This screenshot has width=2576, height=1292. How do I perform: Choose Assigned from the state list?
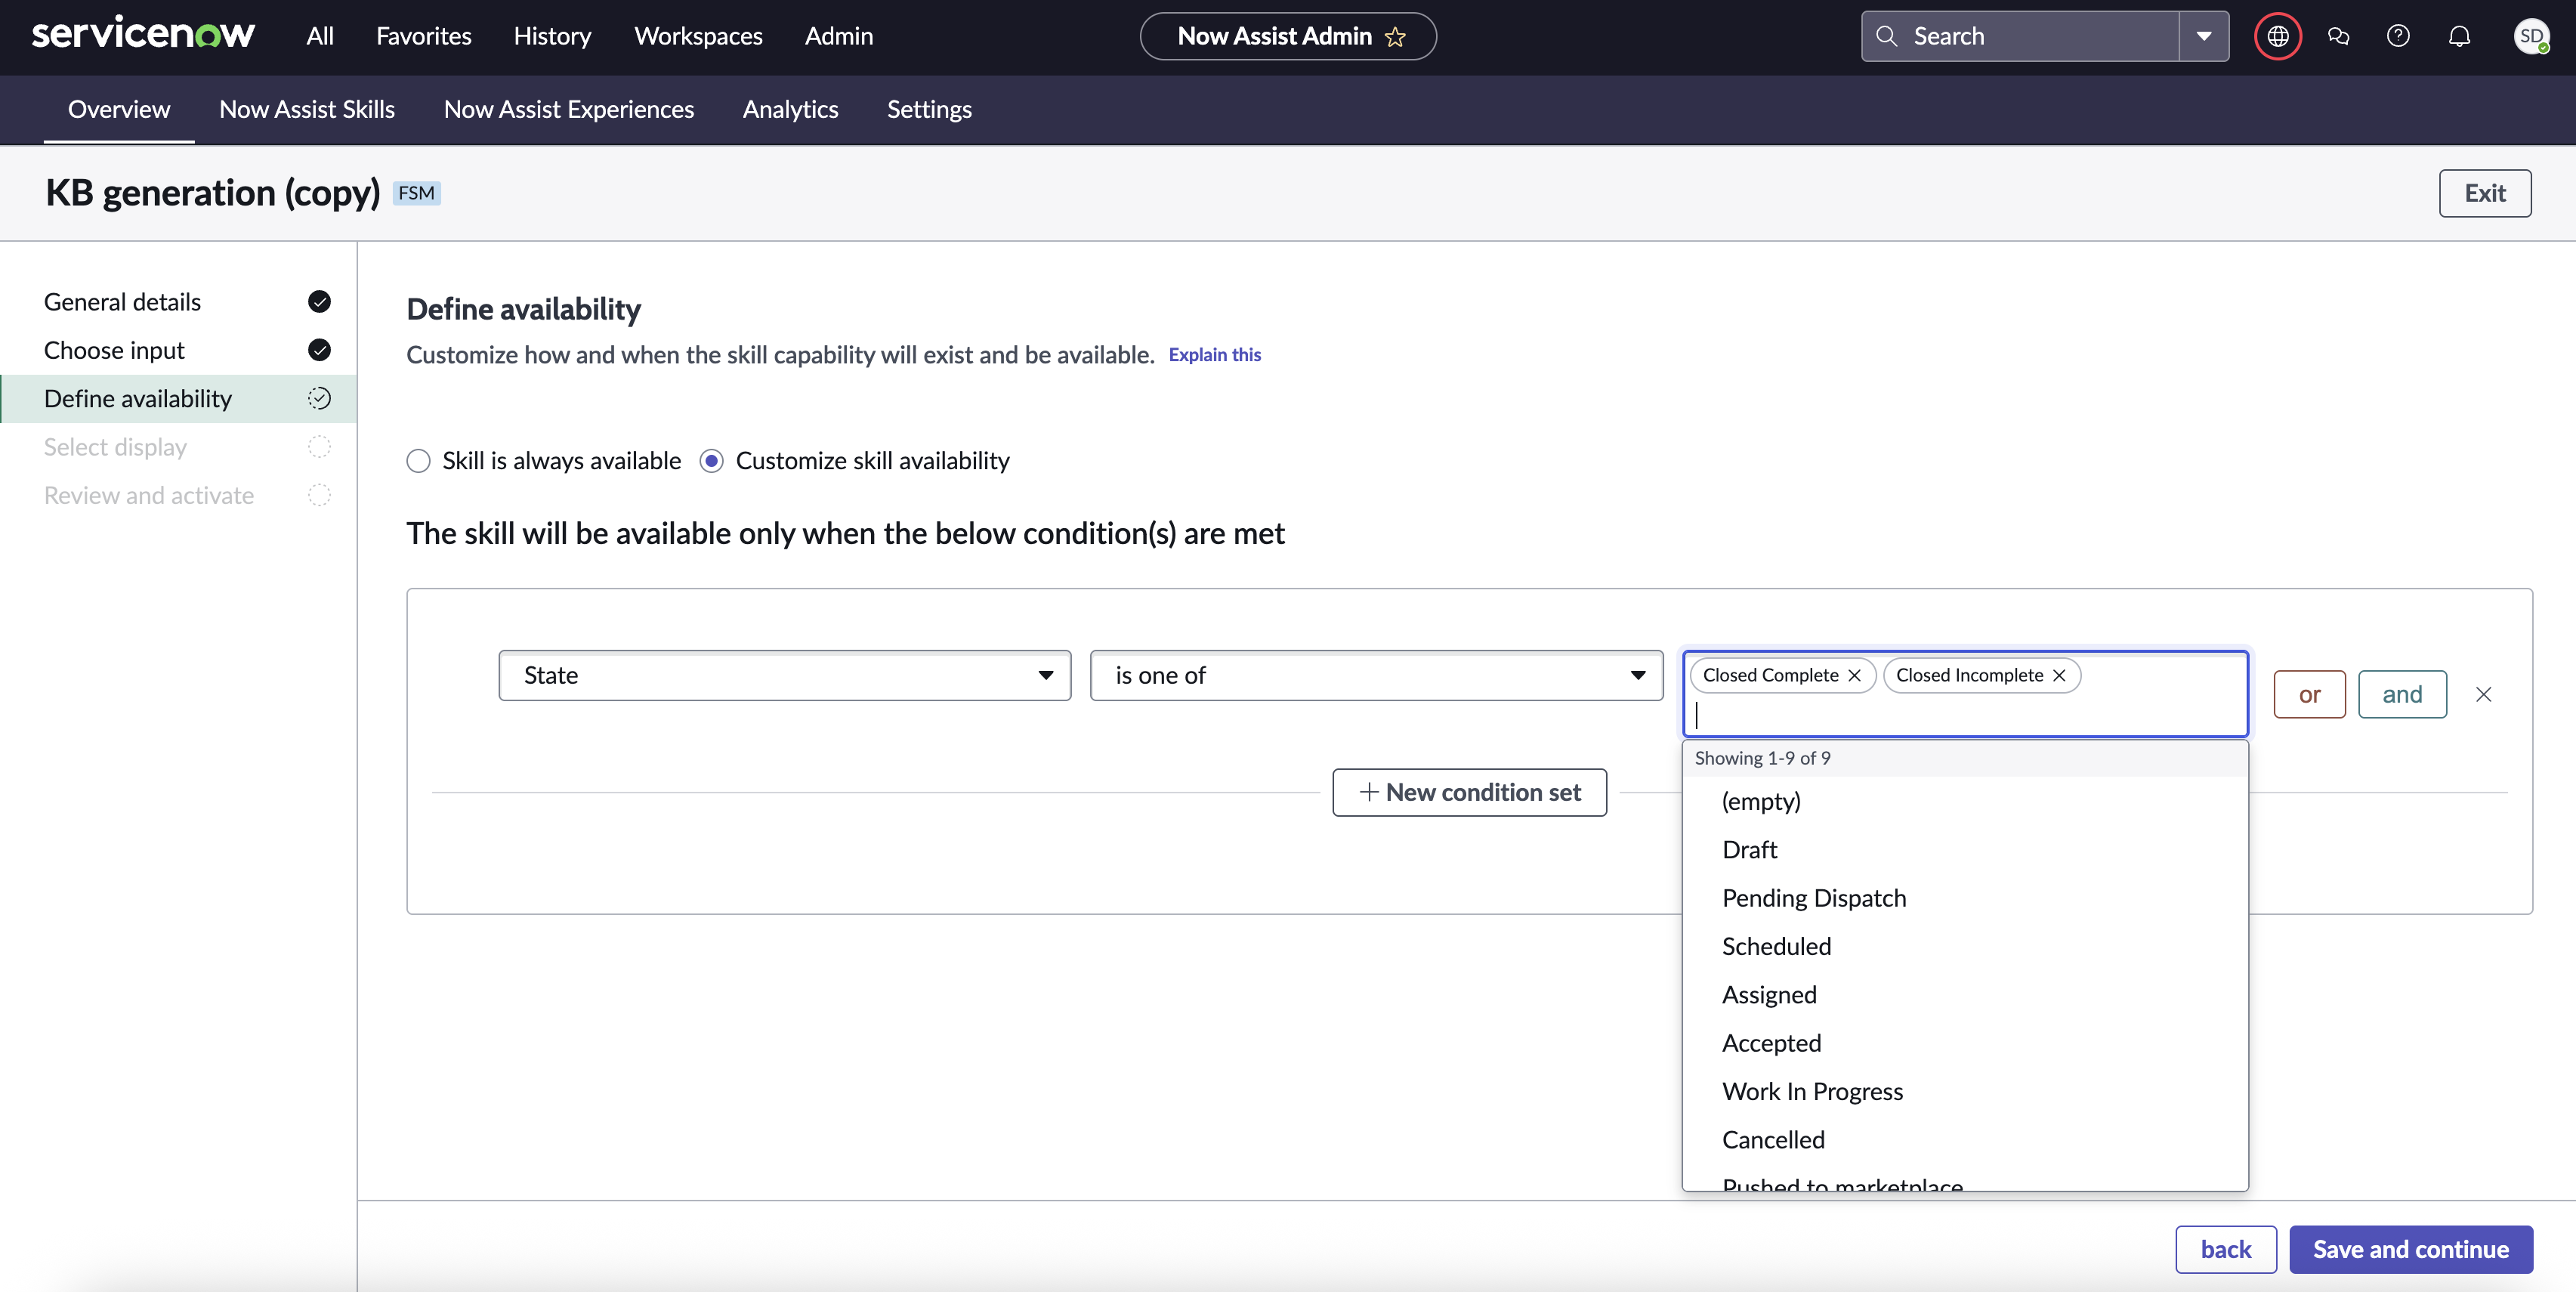1964,995
